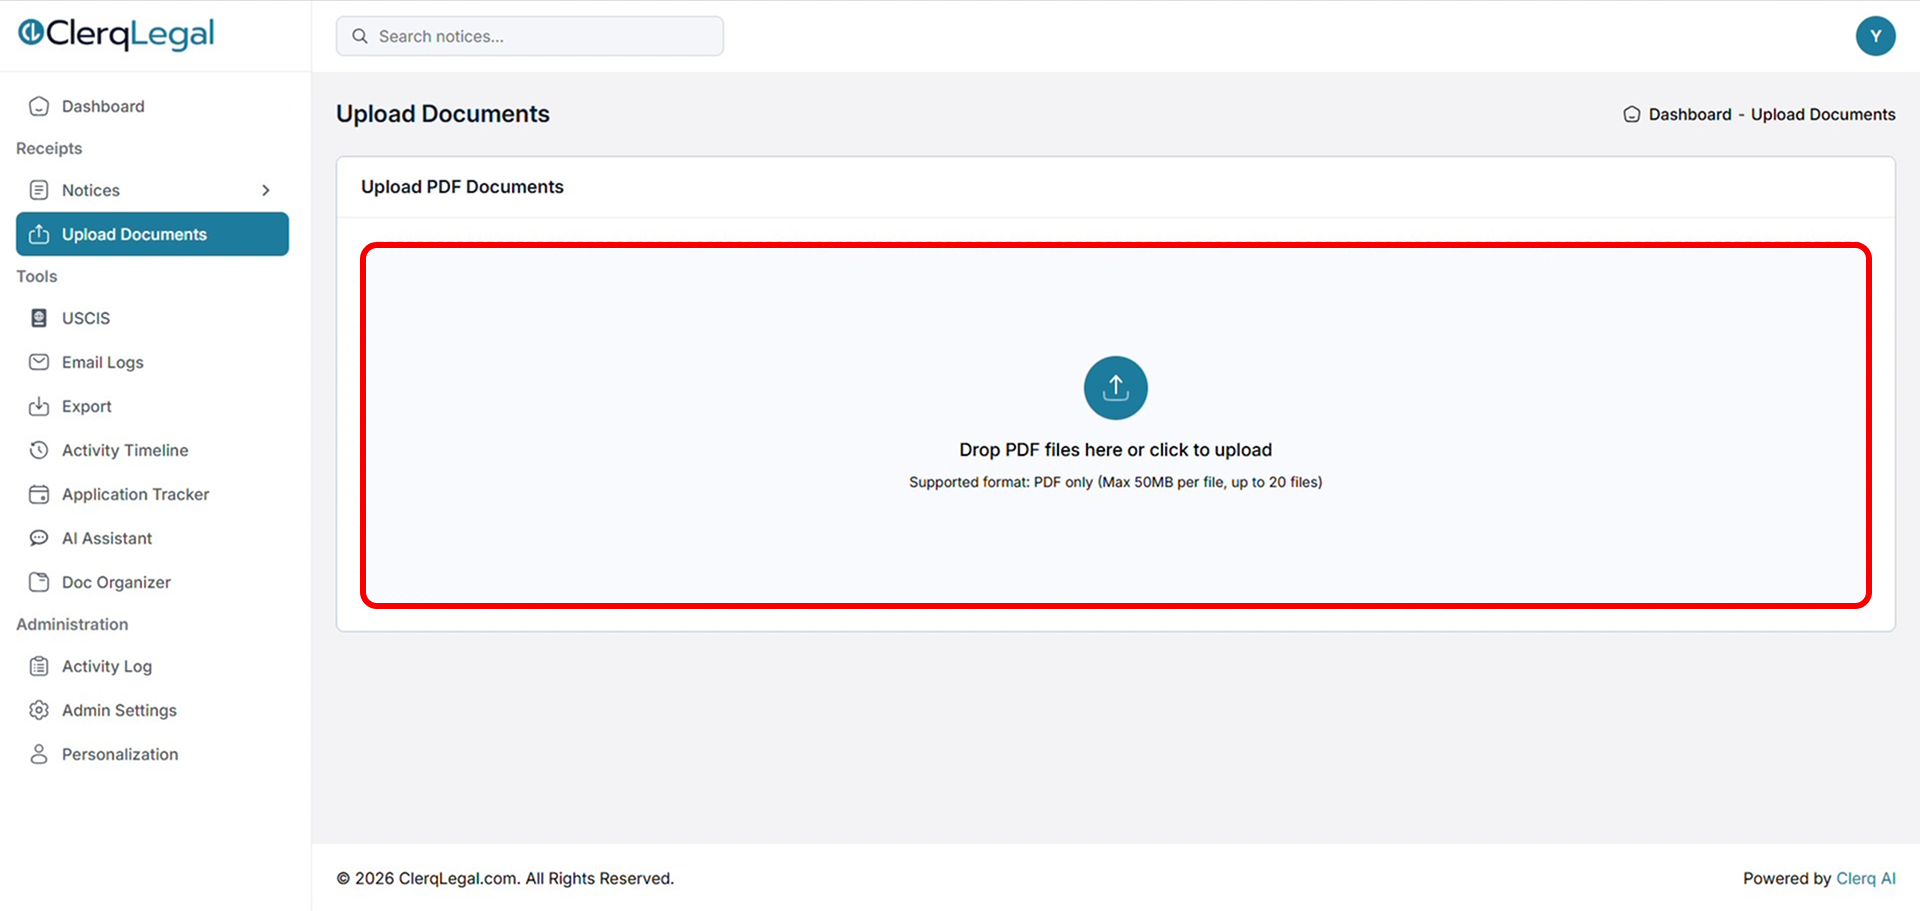The height and width of the screenshot is (911, 1920).
Task: Click the circular upload arrow icon
Action: point(1115,388)
